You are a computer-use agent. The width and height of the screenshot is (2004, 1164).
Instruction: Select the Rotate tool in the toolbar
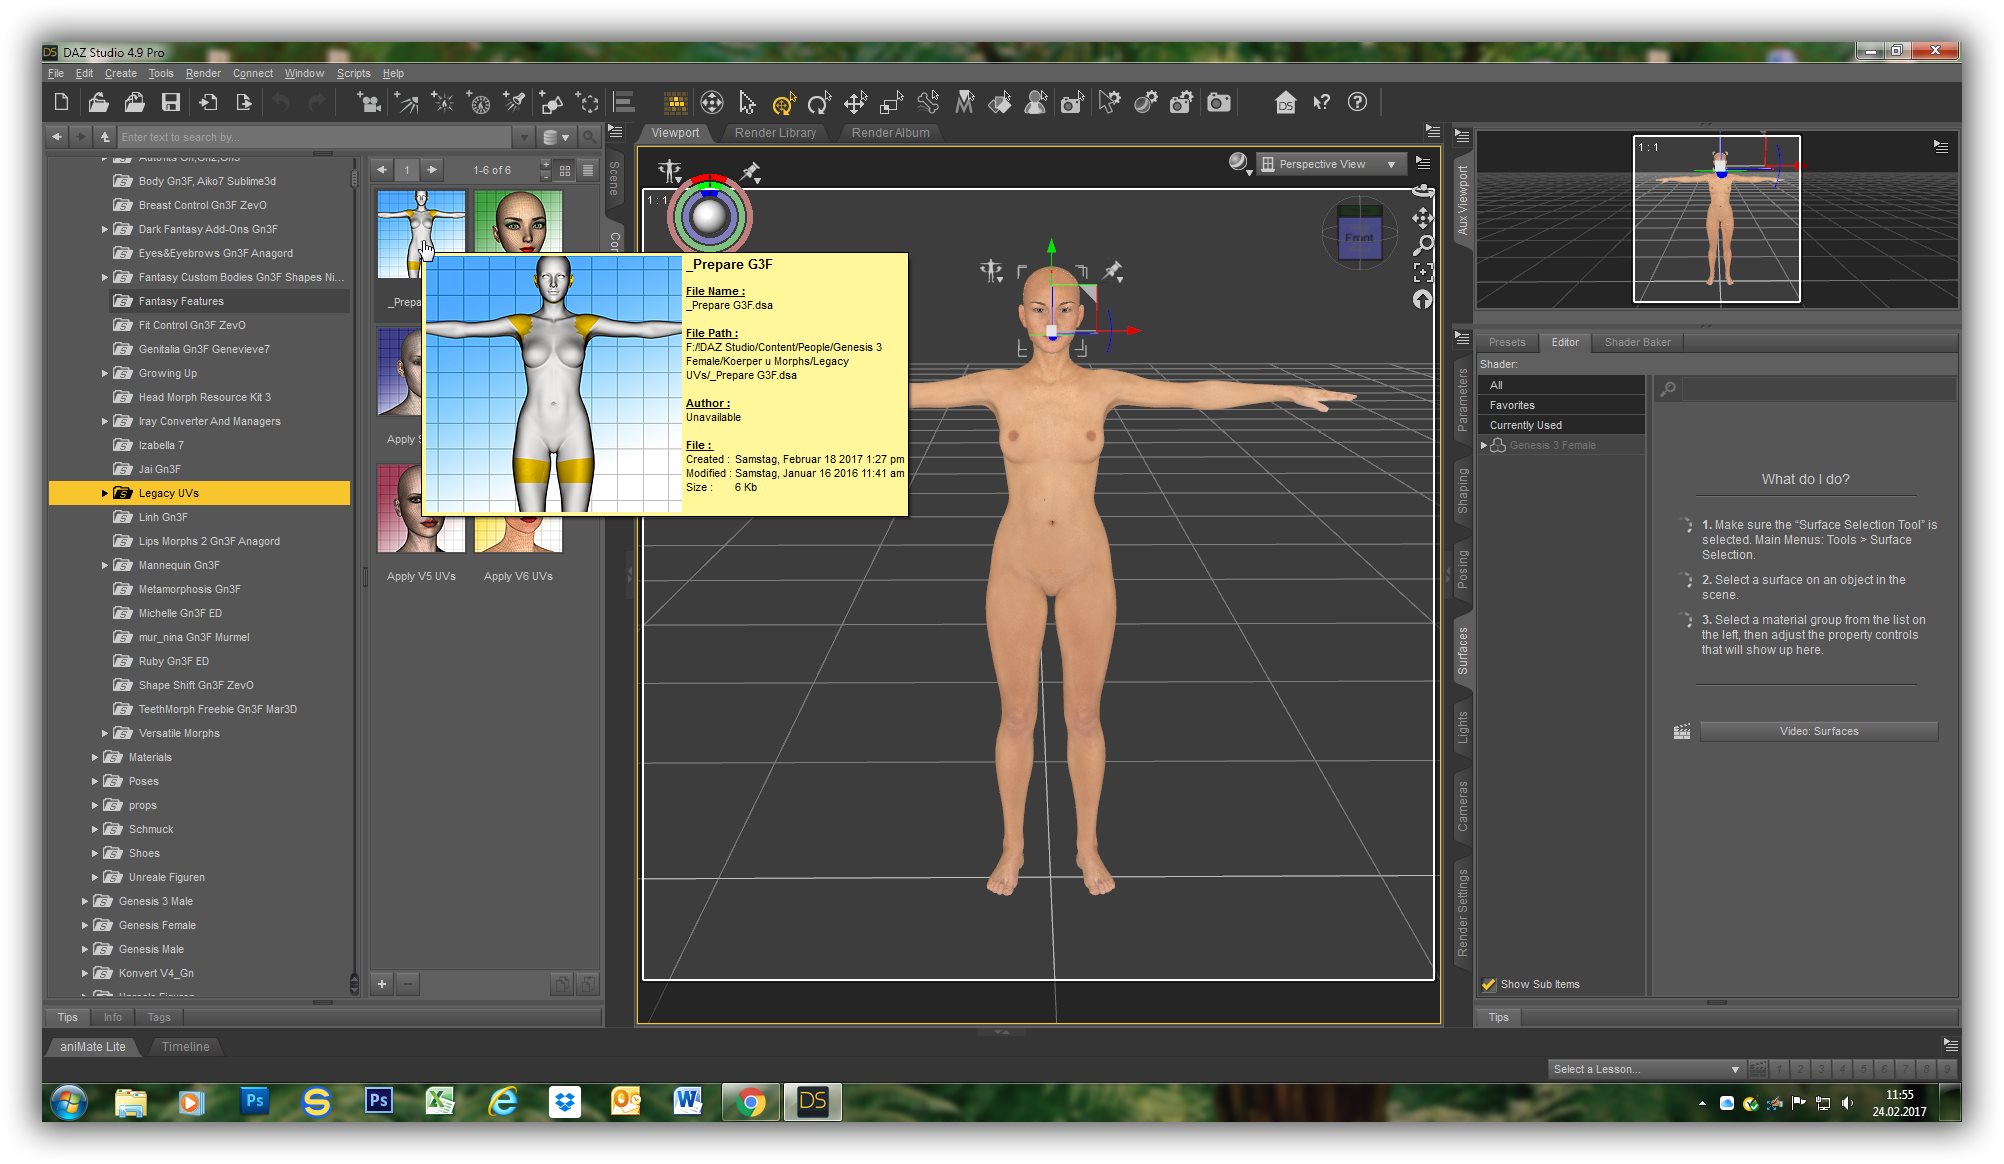pyautogui.click(x=819, y=103)
